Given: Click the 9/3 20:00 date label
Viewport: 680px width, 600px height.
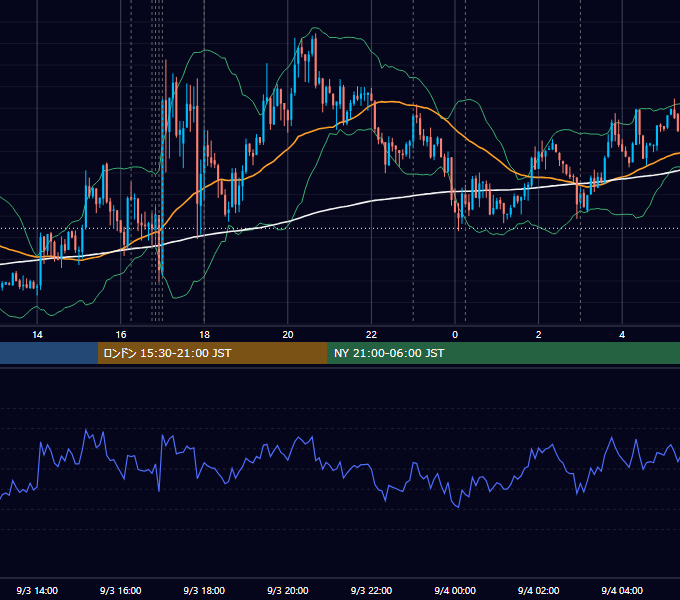Looking at the screenshot, I should (x=288, y=590).
